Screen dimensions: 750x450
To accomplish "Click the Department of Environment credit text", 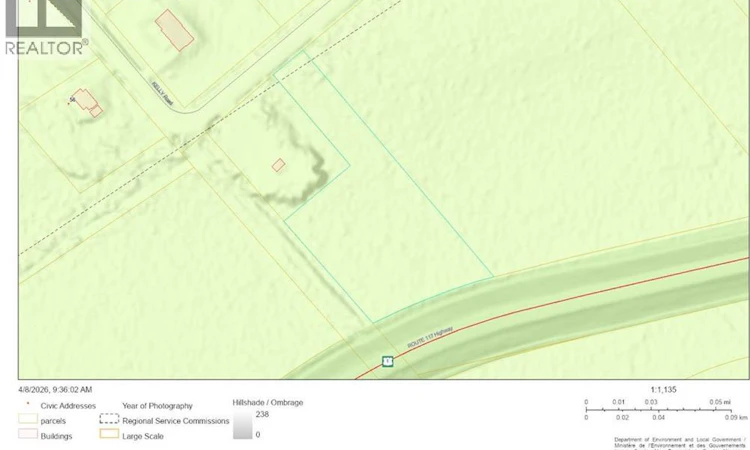I will click(x=680, y=443).
